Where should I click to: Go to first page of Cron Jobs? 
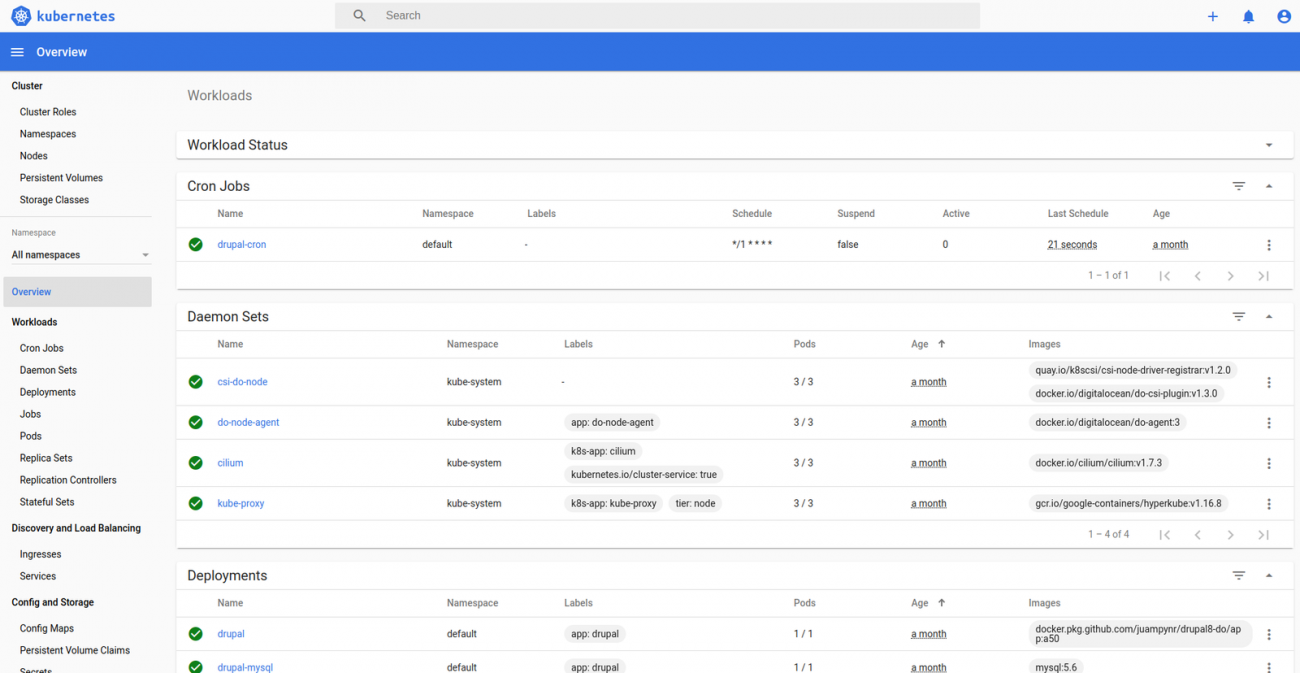tap(1165, 276)
